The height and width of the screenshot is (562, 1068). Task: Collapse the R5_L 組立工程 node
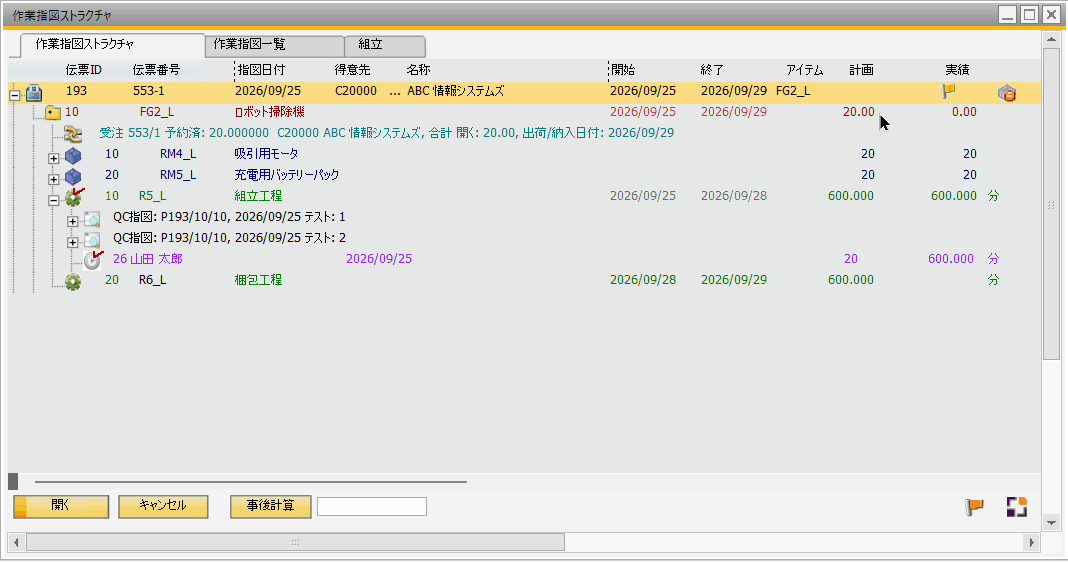tap(54, 201)
